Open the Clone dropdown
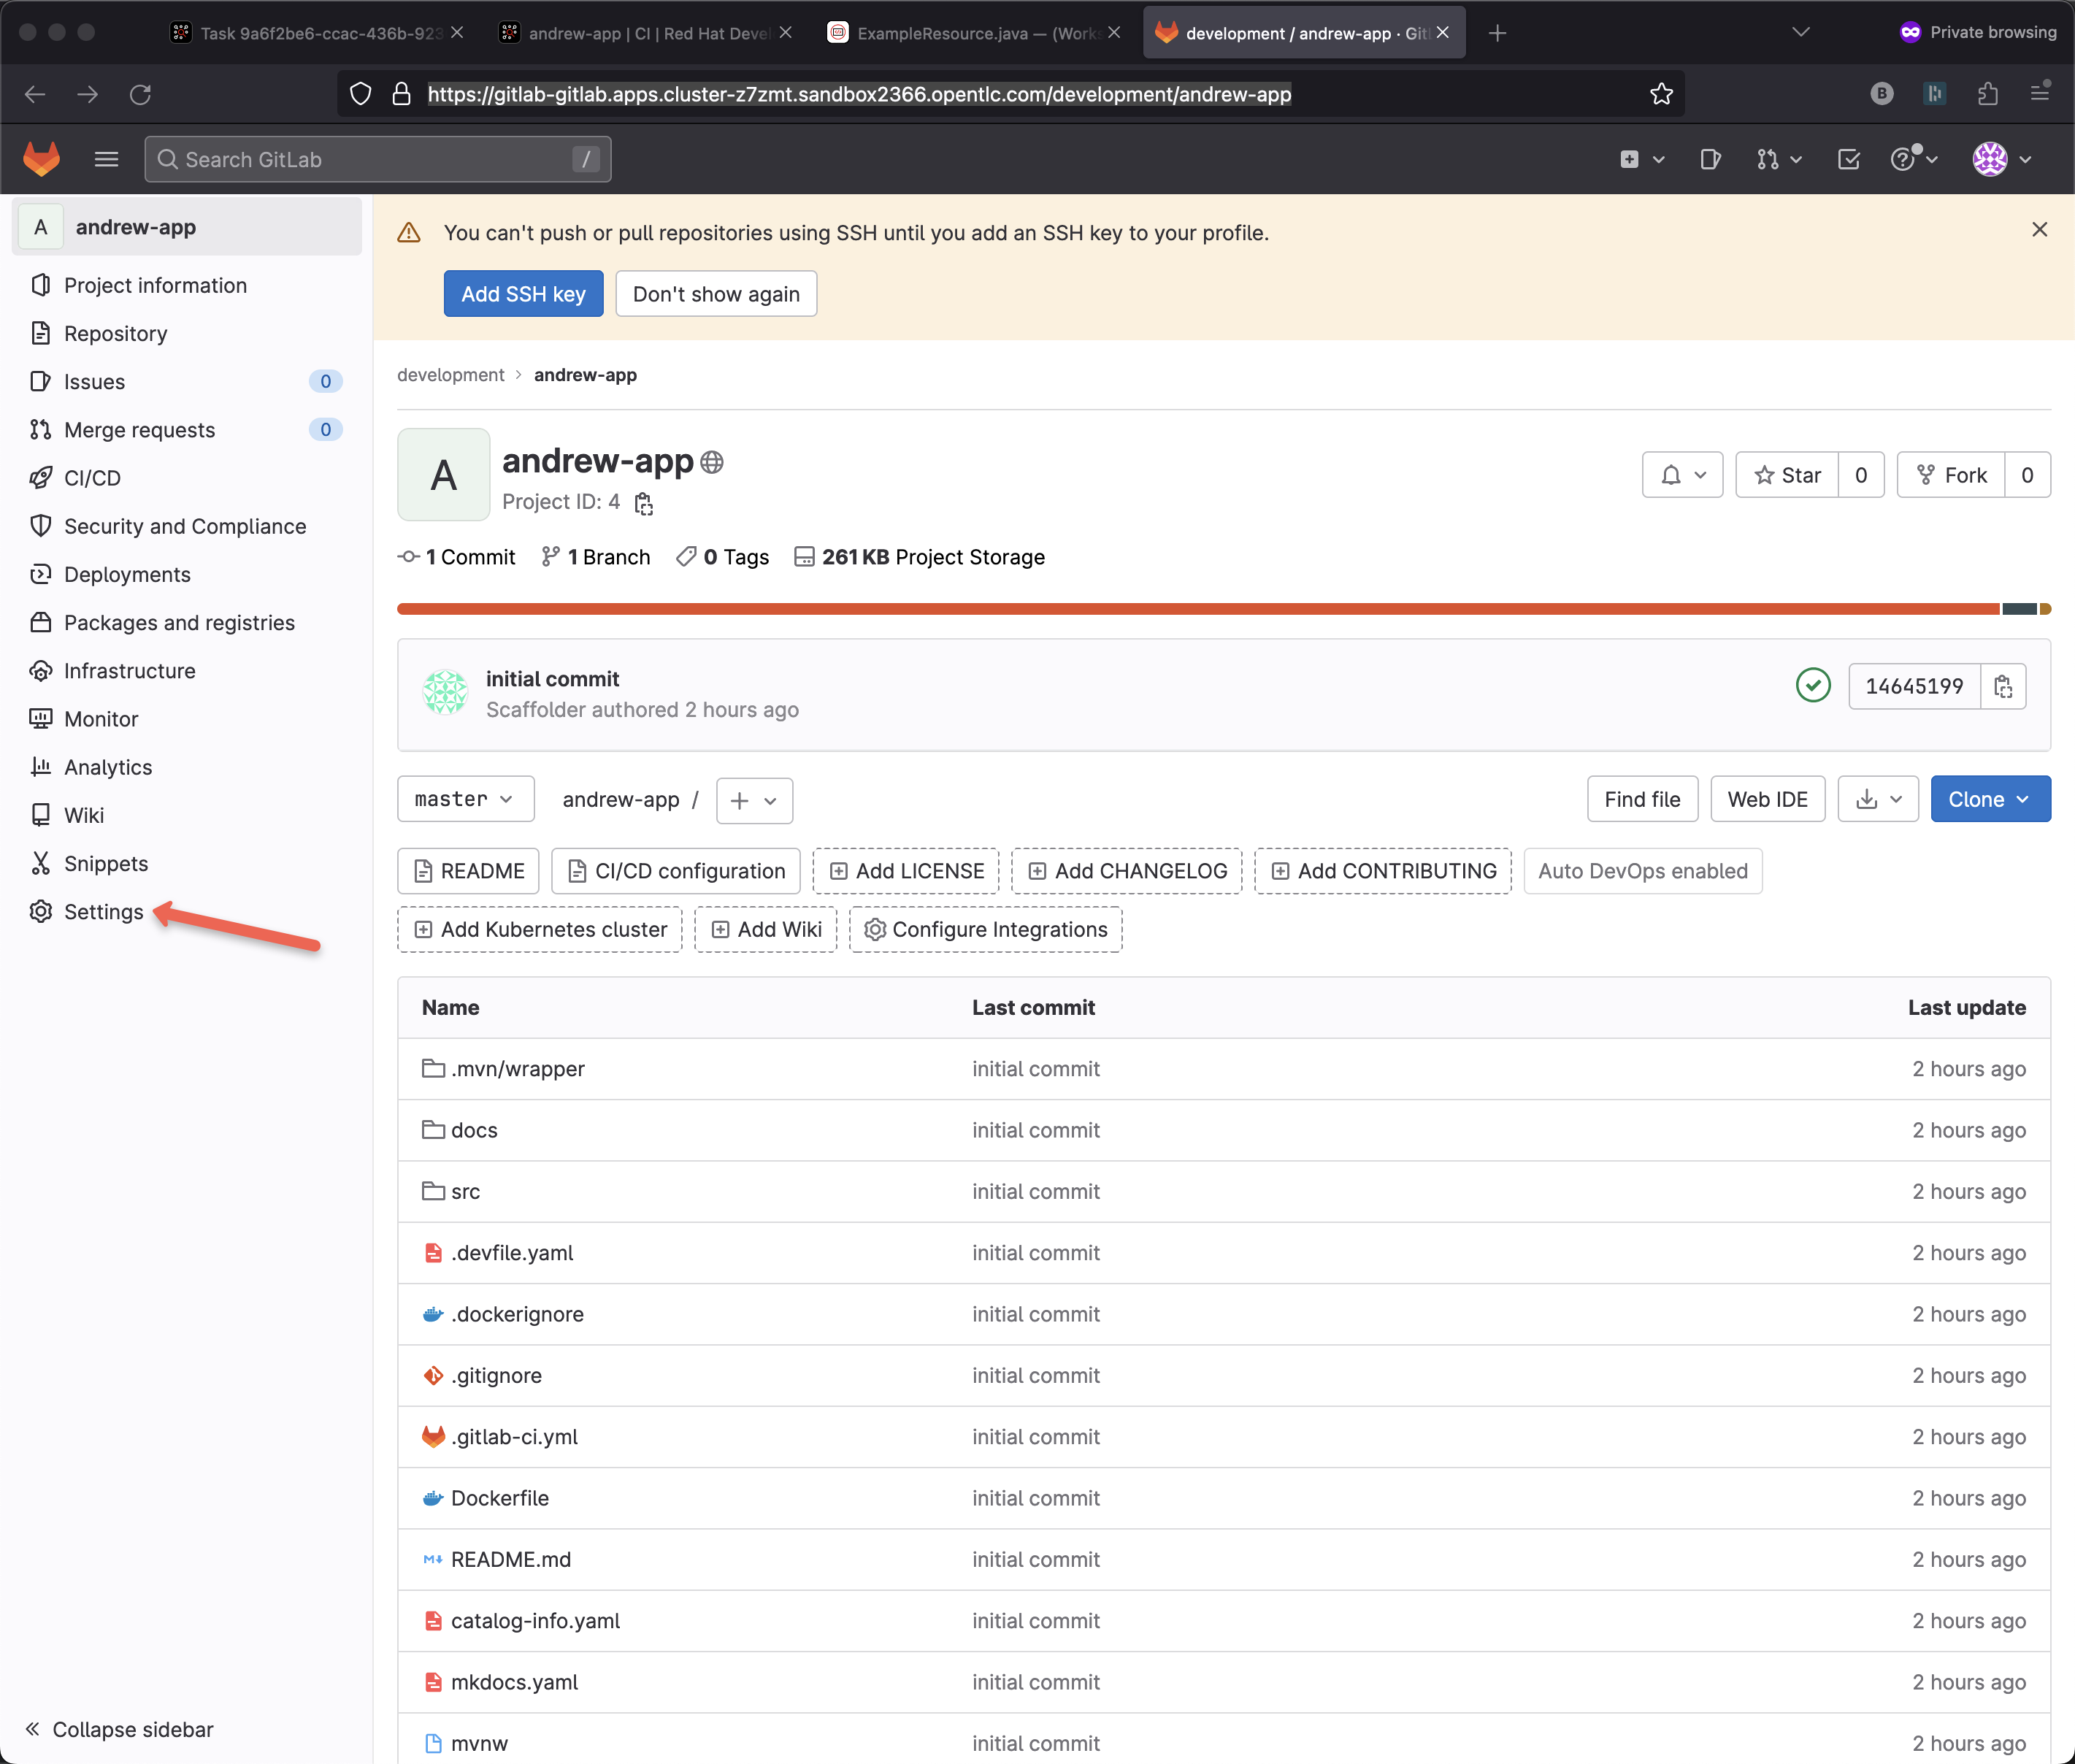This screenshot has width=2075, height=1764. pyautogui.click(x=1989, y=799)
